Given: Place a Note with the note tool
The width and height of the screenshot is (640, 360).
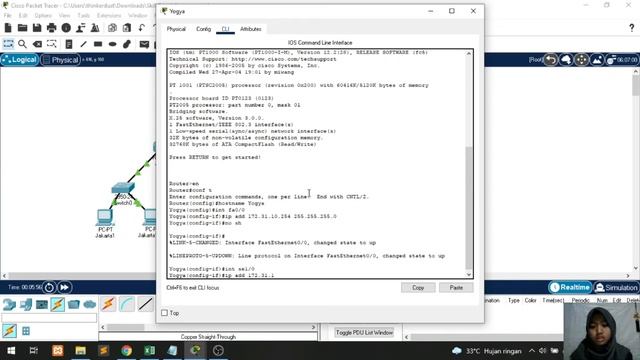Looking at the screenshot, I should coord(69,44).
